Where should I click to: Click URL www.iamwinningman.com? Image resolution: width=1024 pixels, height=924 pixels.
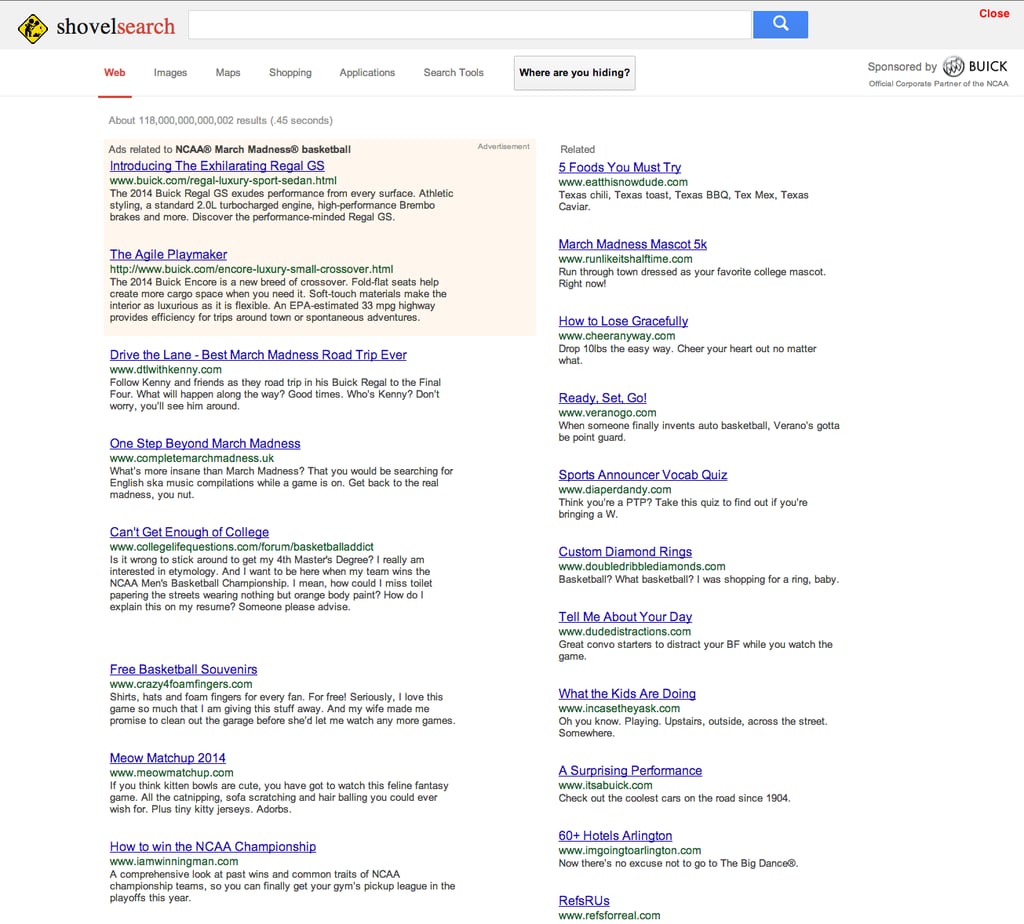tap(174, 862)
